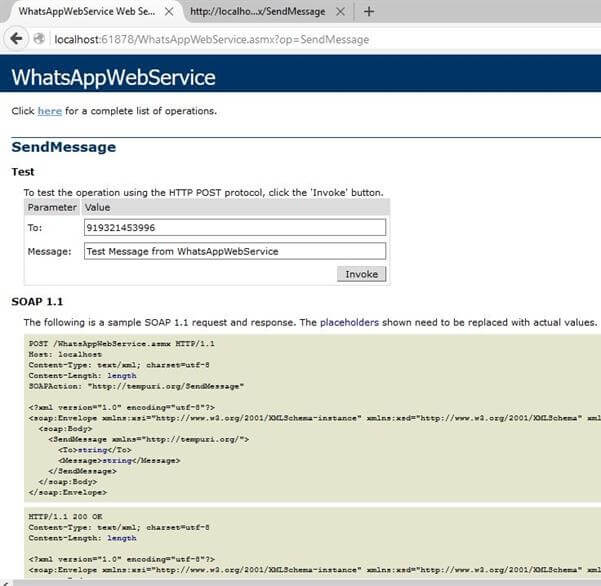The height and width of the screenshot is (586, 601).
Task: Click the 'SOAP 1.1' subheading
Action: click(x=37, y=302)
